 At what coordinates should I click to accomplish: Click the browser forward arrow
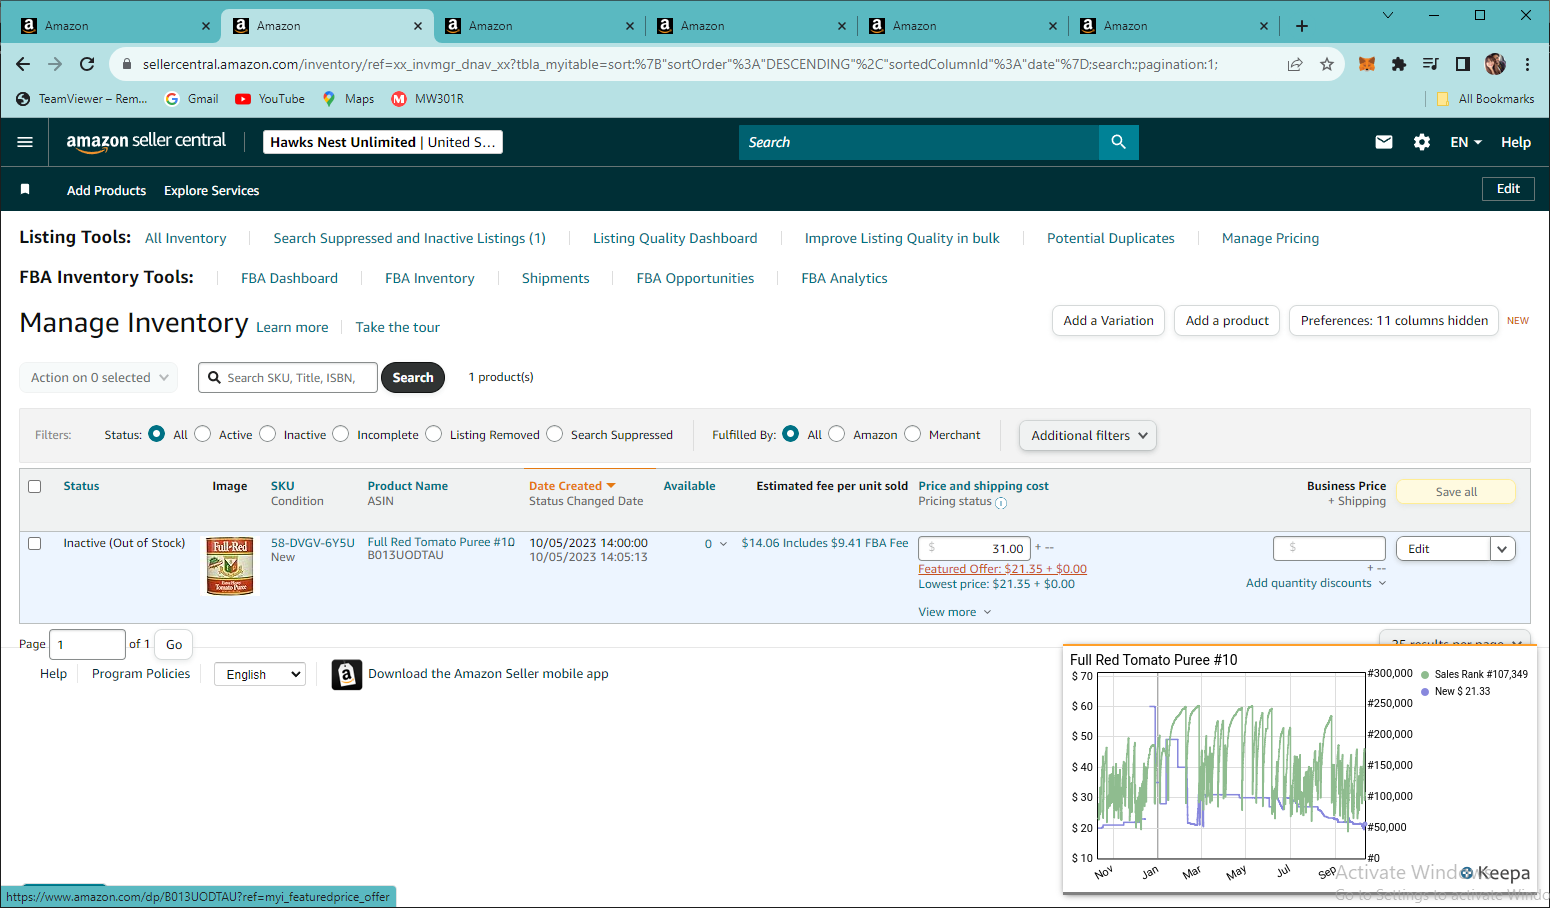pos(55,64)
